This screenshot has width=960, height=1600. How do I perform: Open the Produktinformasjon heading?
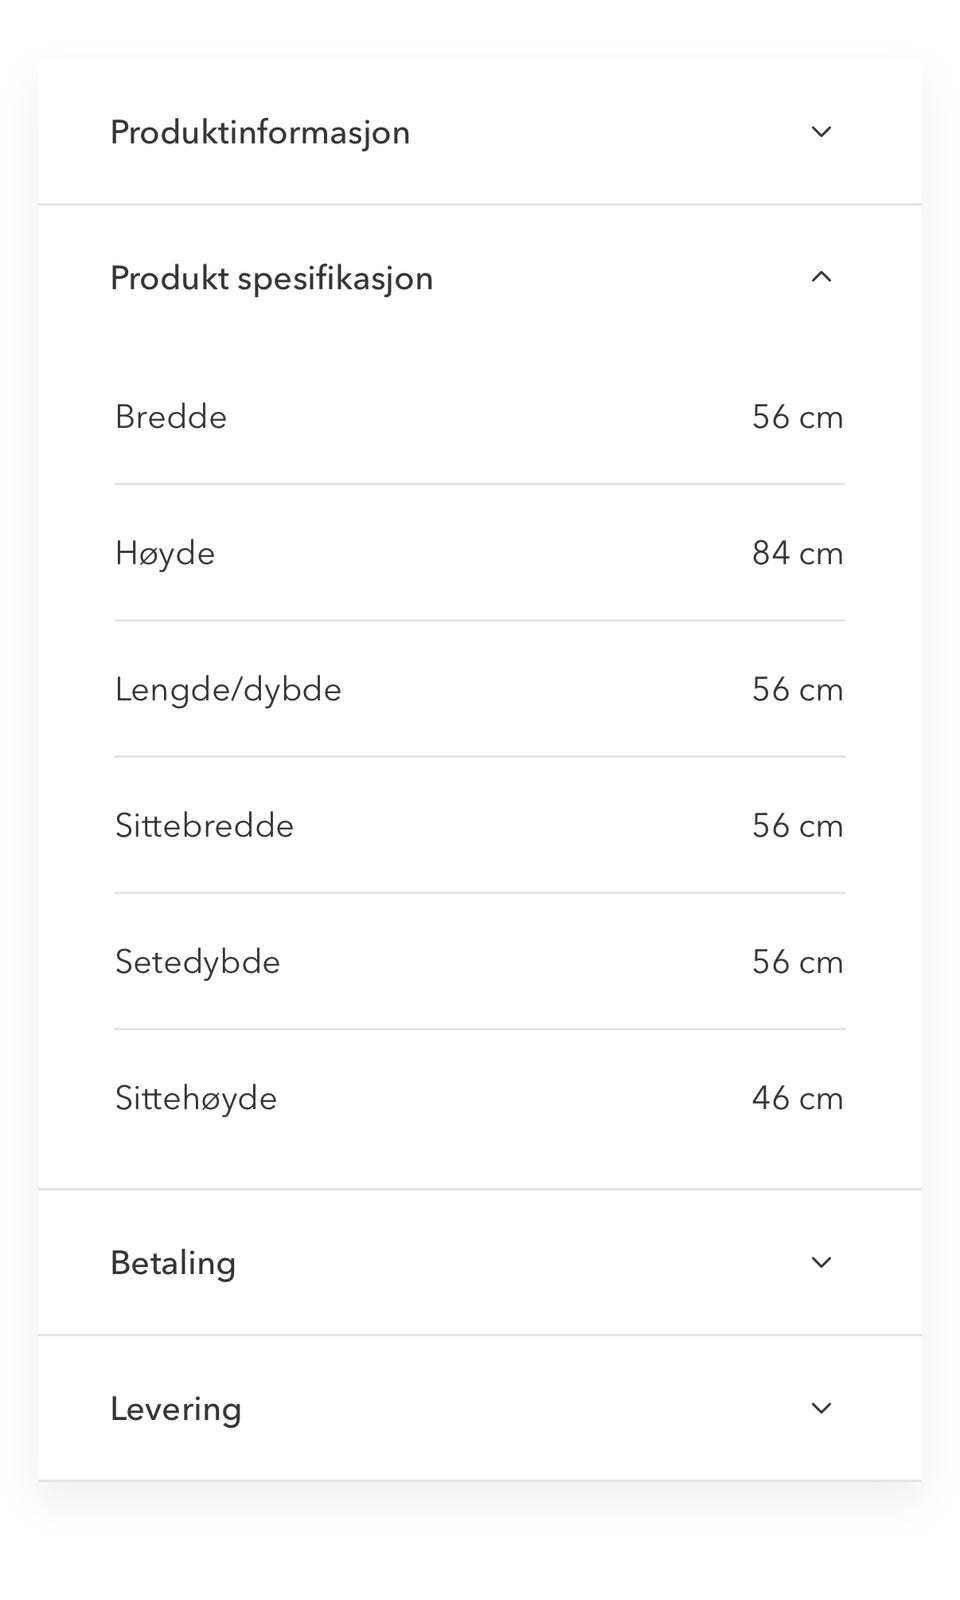pyautogui.click(x=260, y=133)
